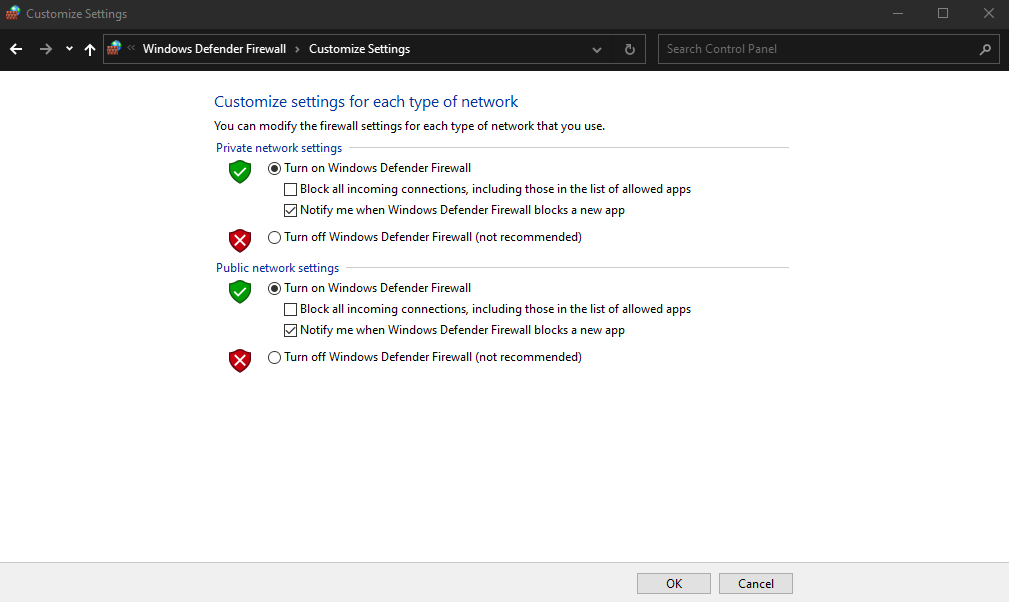Click the heading 'Customize settings for each type of network'
Viewport: 1009px width, 602px height.
click(x=366, y=102)
